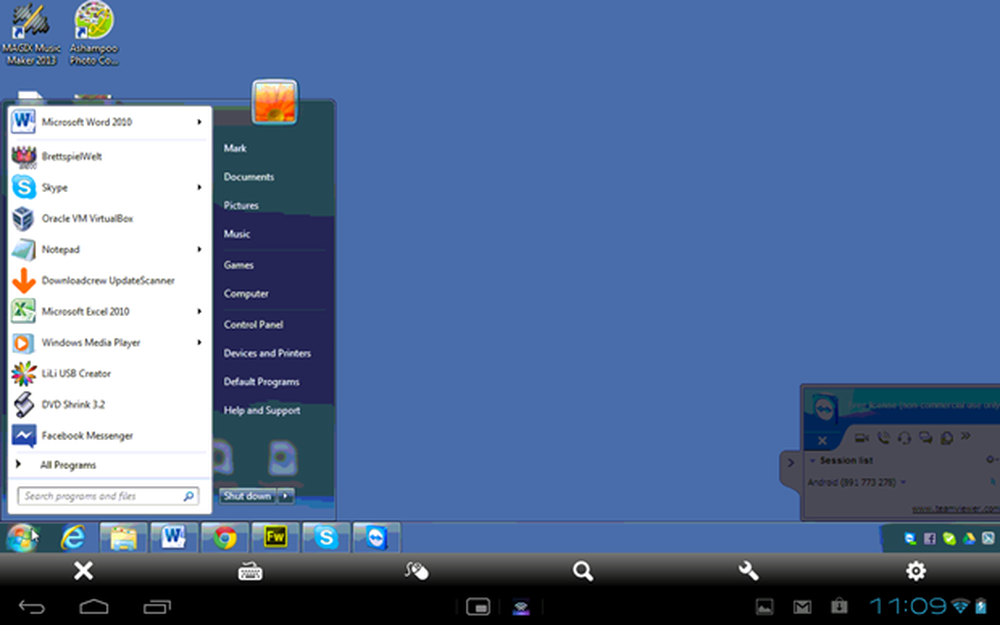Expand Skype jump list arrow

pyautogui.click(x=200, y=188)
